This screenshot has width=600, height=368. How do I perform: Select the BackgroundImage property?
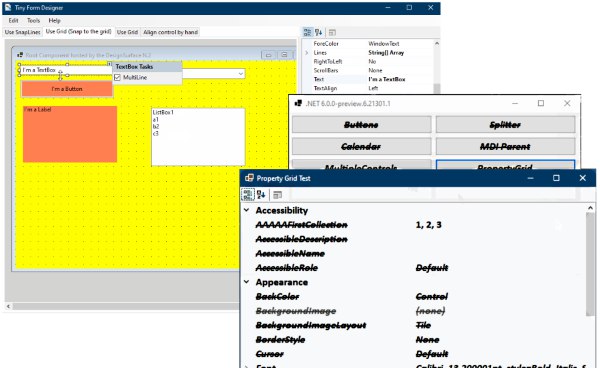(296, 311)
